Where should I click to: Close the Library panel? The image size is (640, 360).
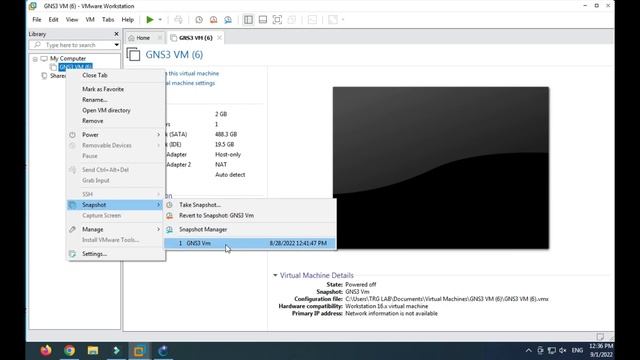(x=116, y=34)
